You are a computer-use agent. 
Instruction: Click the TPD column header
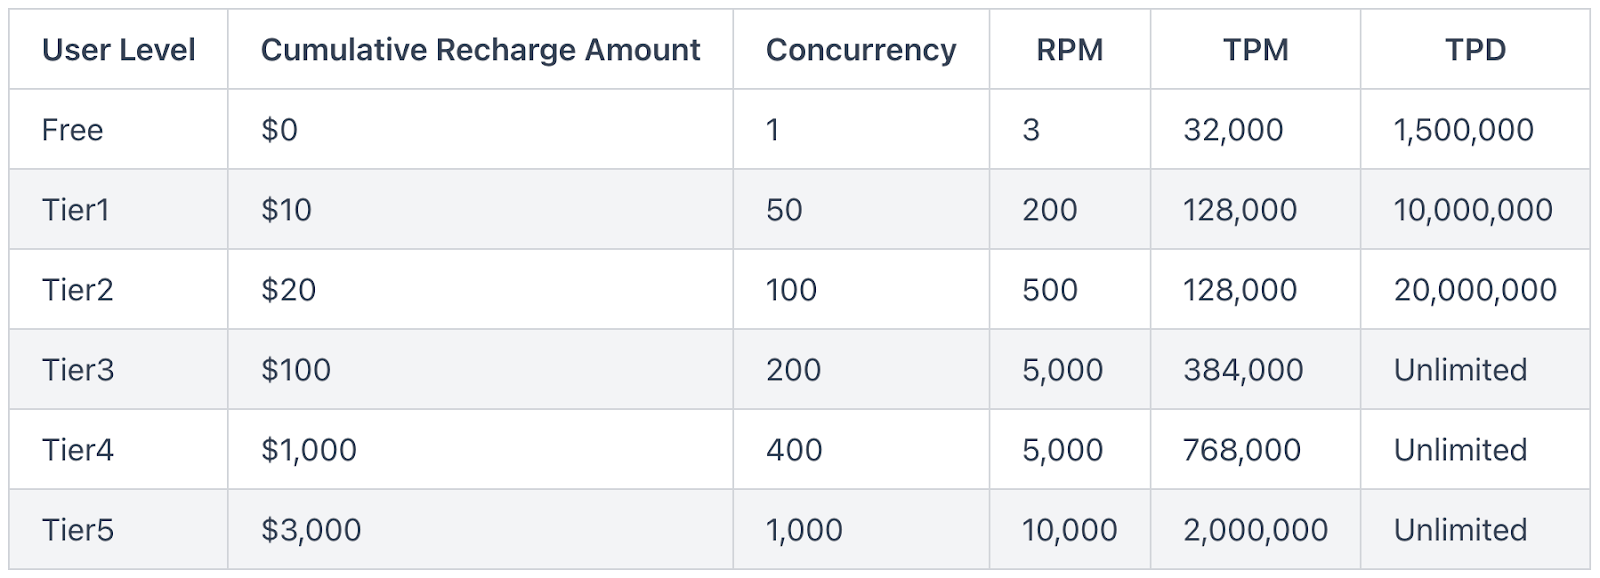point(1475,50)
